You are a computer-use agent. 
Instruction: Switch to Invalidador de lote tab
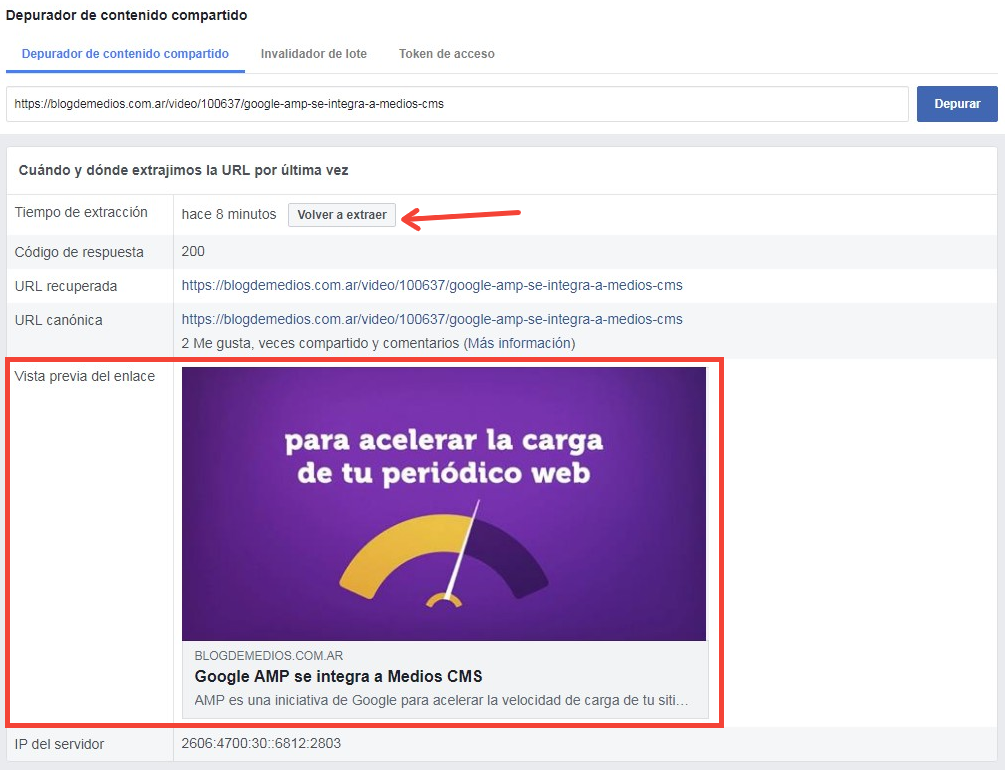click(x=313, y=54)
